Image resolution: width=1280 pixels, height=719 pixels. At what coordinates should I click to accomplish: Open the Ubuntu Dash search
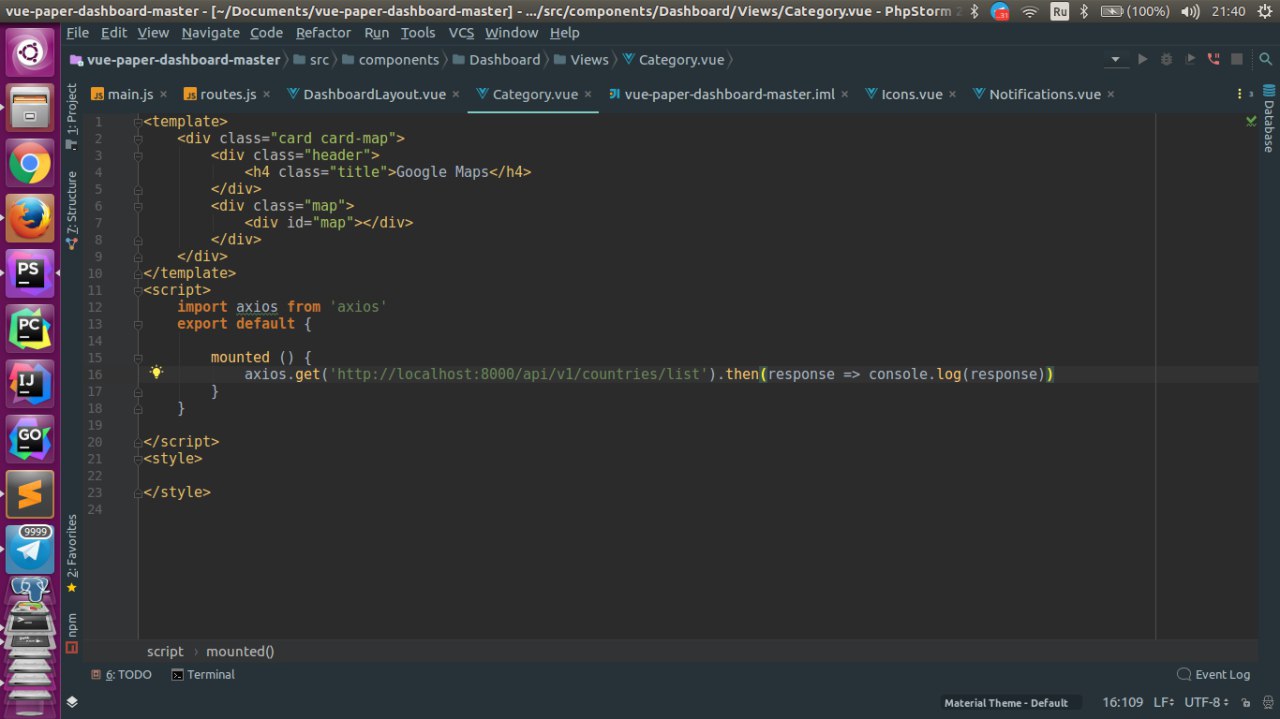click(30, 52)
